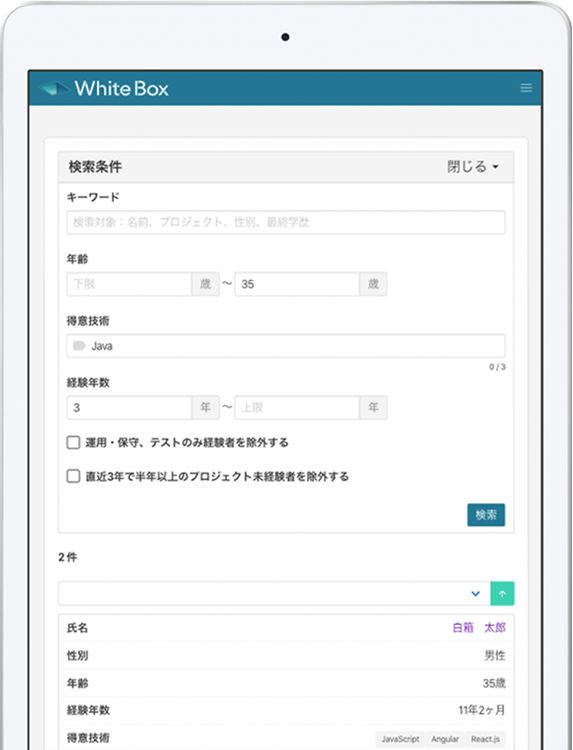Screen dimensions: 573x750
Task: Check 直近3年で半年以上のプロジェクト未経験者を除外する
Action: (73, 476)
